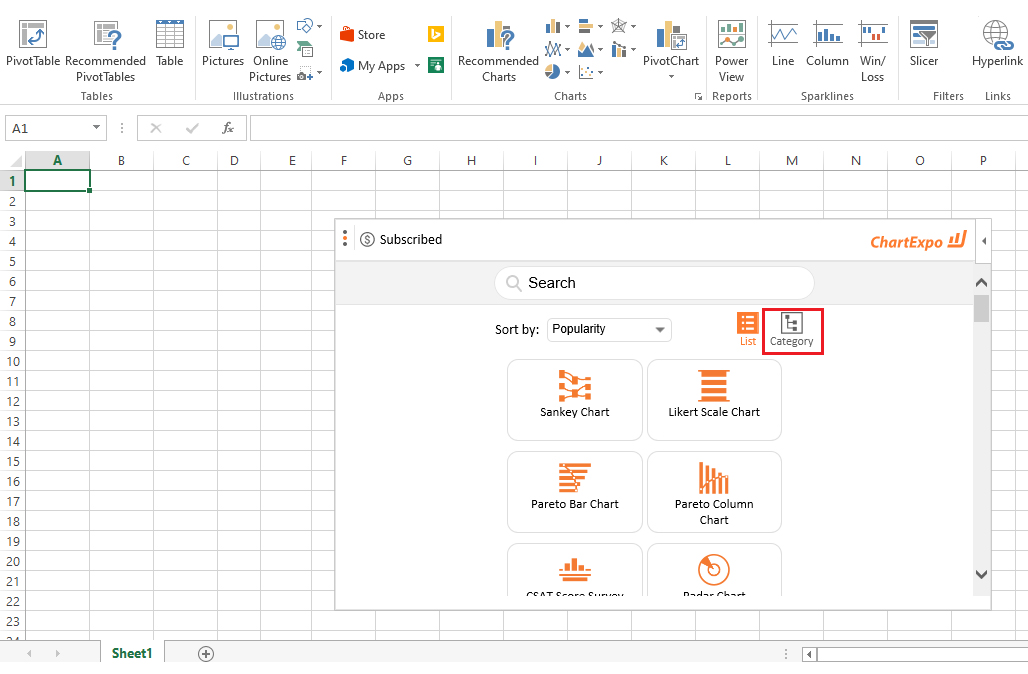Image resolution: width=1028 pixels, height=674 pixels.
Task: Expand the Shapes dropdown arrow
Action: (x=319, y=26)
